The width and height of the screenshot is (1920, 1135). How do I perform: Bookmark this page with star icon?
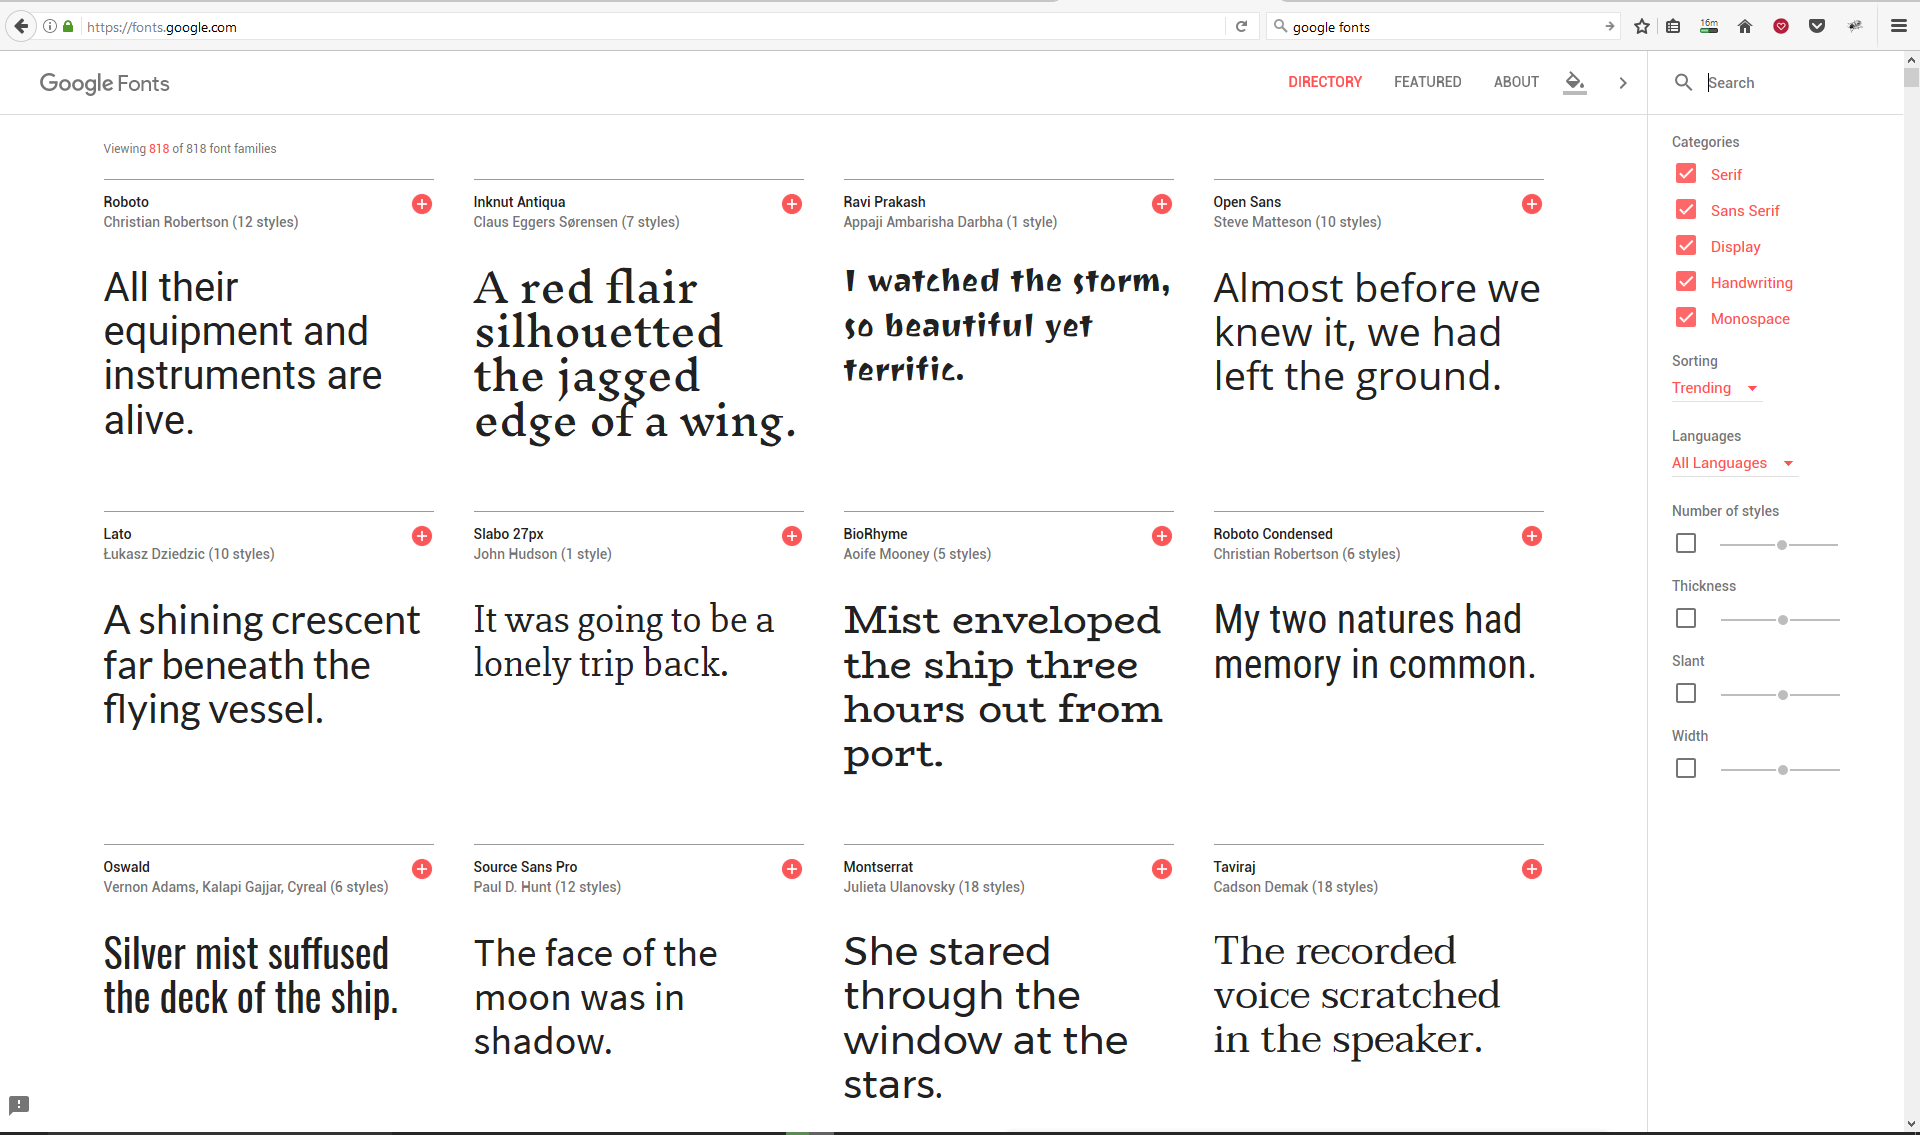(x=1642, y=26)
